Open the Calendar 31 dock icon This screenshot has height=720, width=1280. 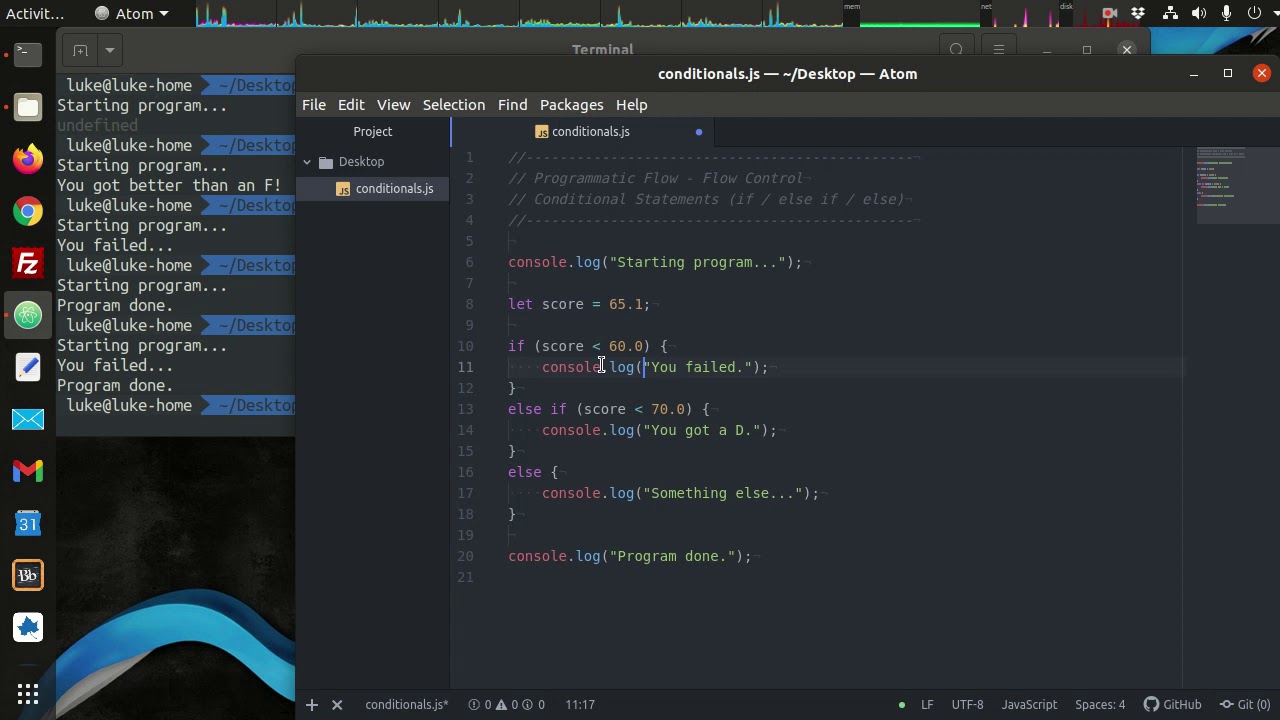click(28, 523)
